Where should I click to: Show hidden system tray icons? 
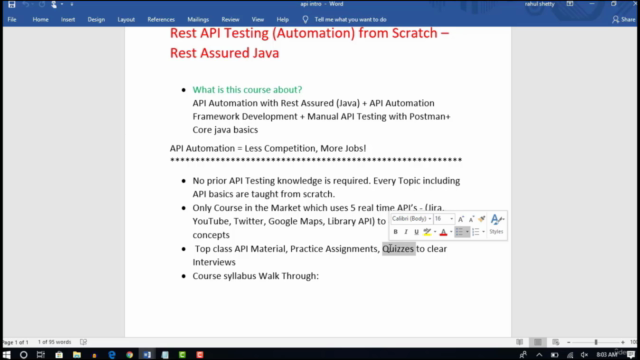pos(539,355)
